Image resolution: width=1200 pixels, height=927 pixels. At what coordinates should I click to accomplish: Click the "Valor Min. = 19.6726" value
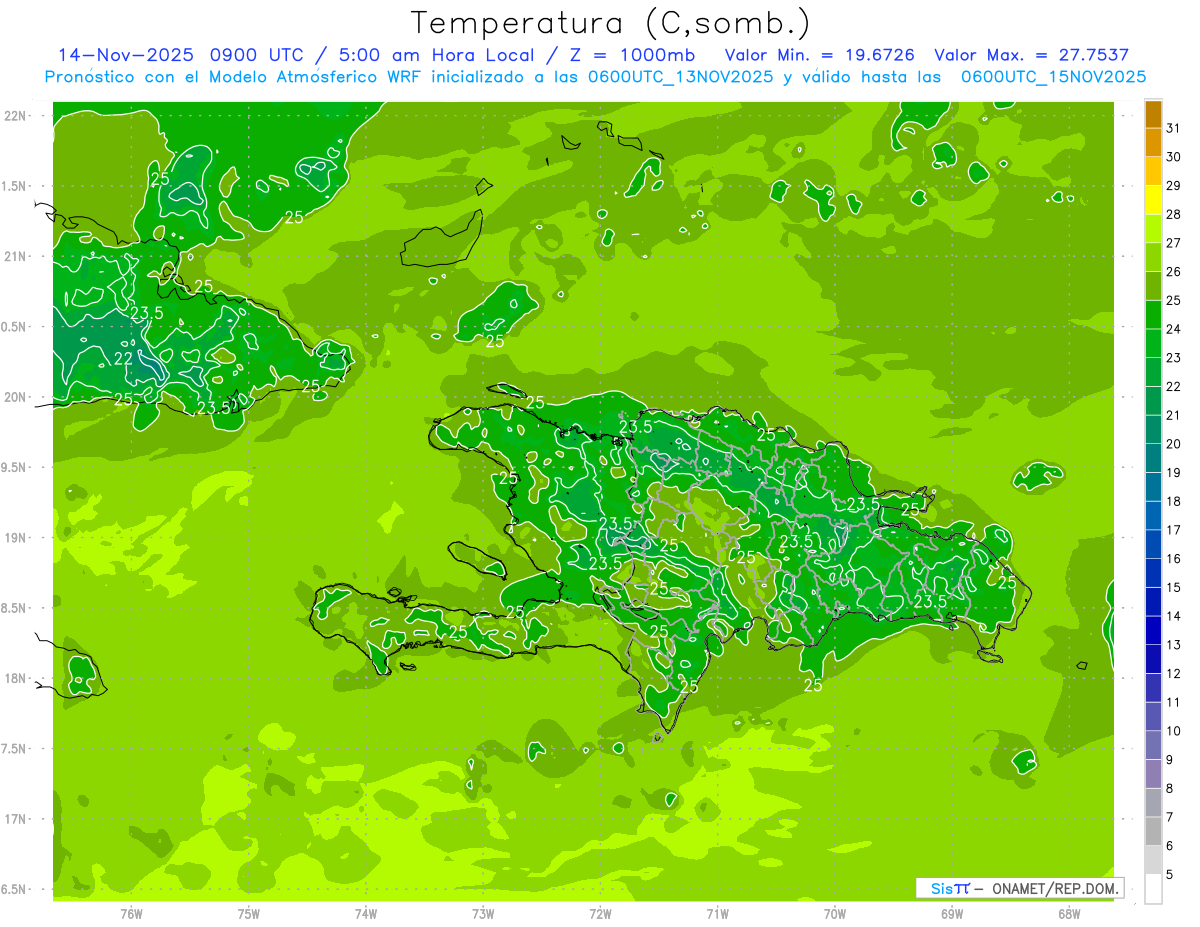click(x=820, y=55)
